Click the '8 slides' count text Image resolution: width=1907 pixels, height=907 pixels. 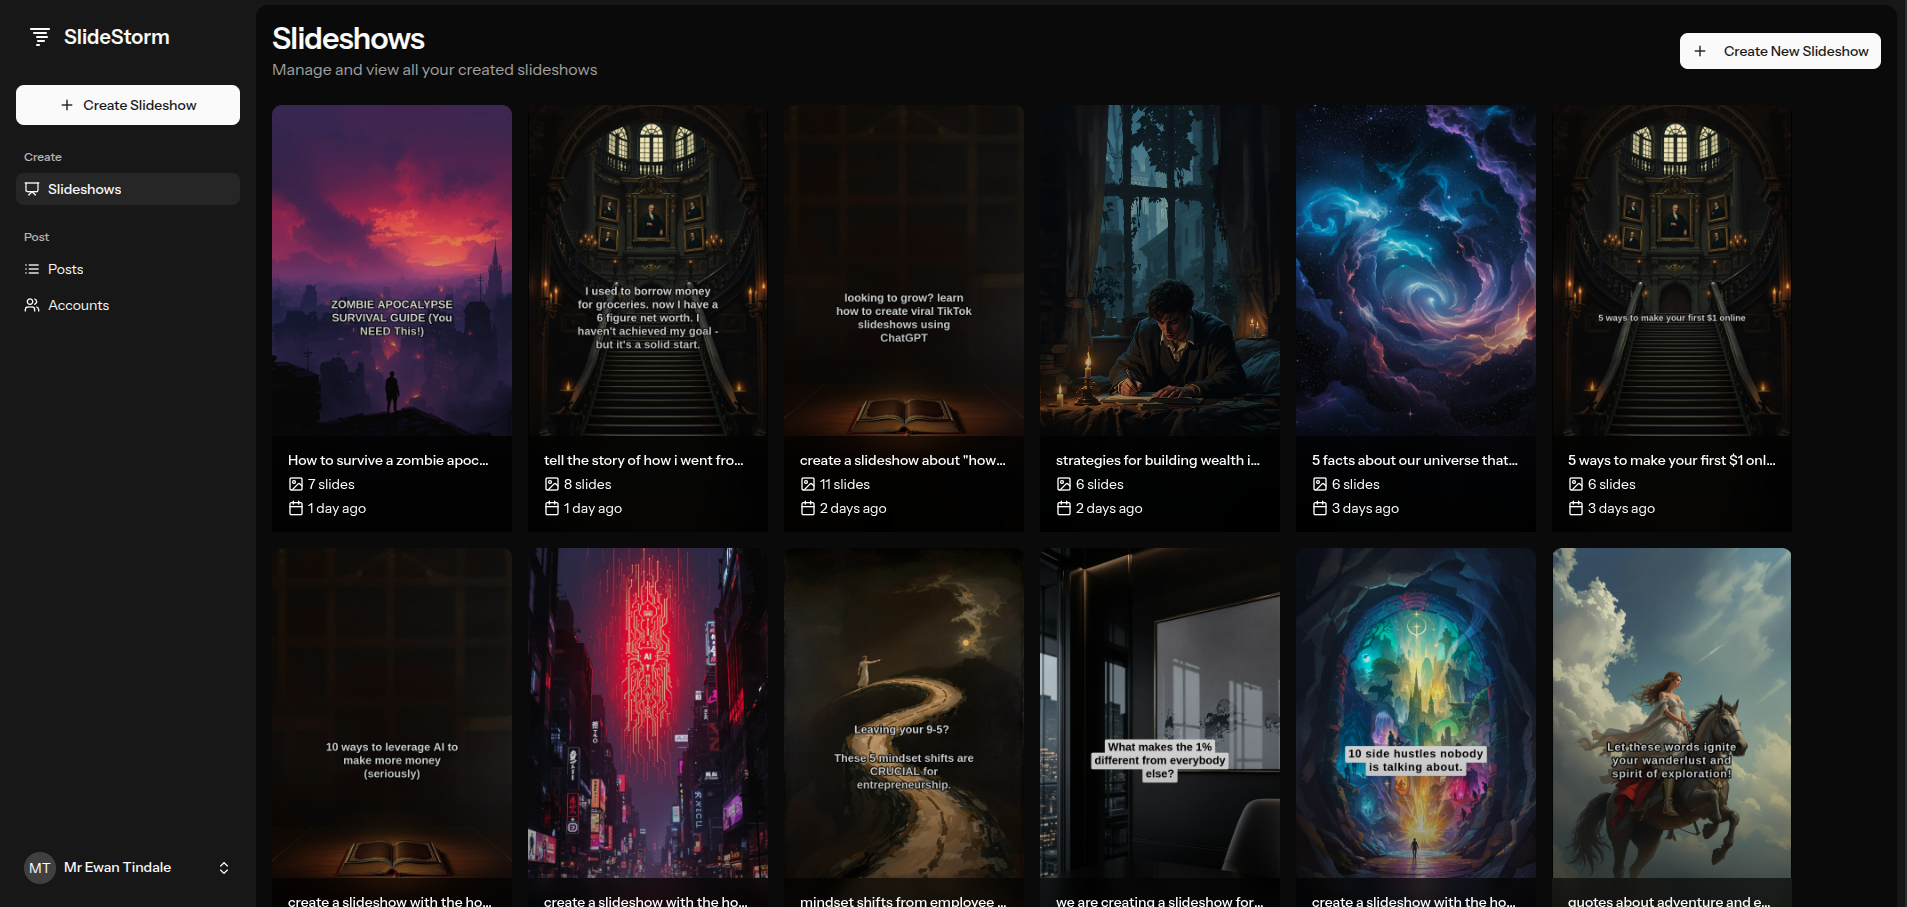click(588, 484)
